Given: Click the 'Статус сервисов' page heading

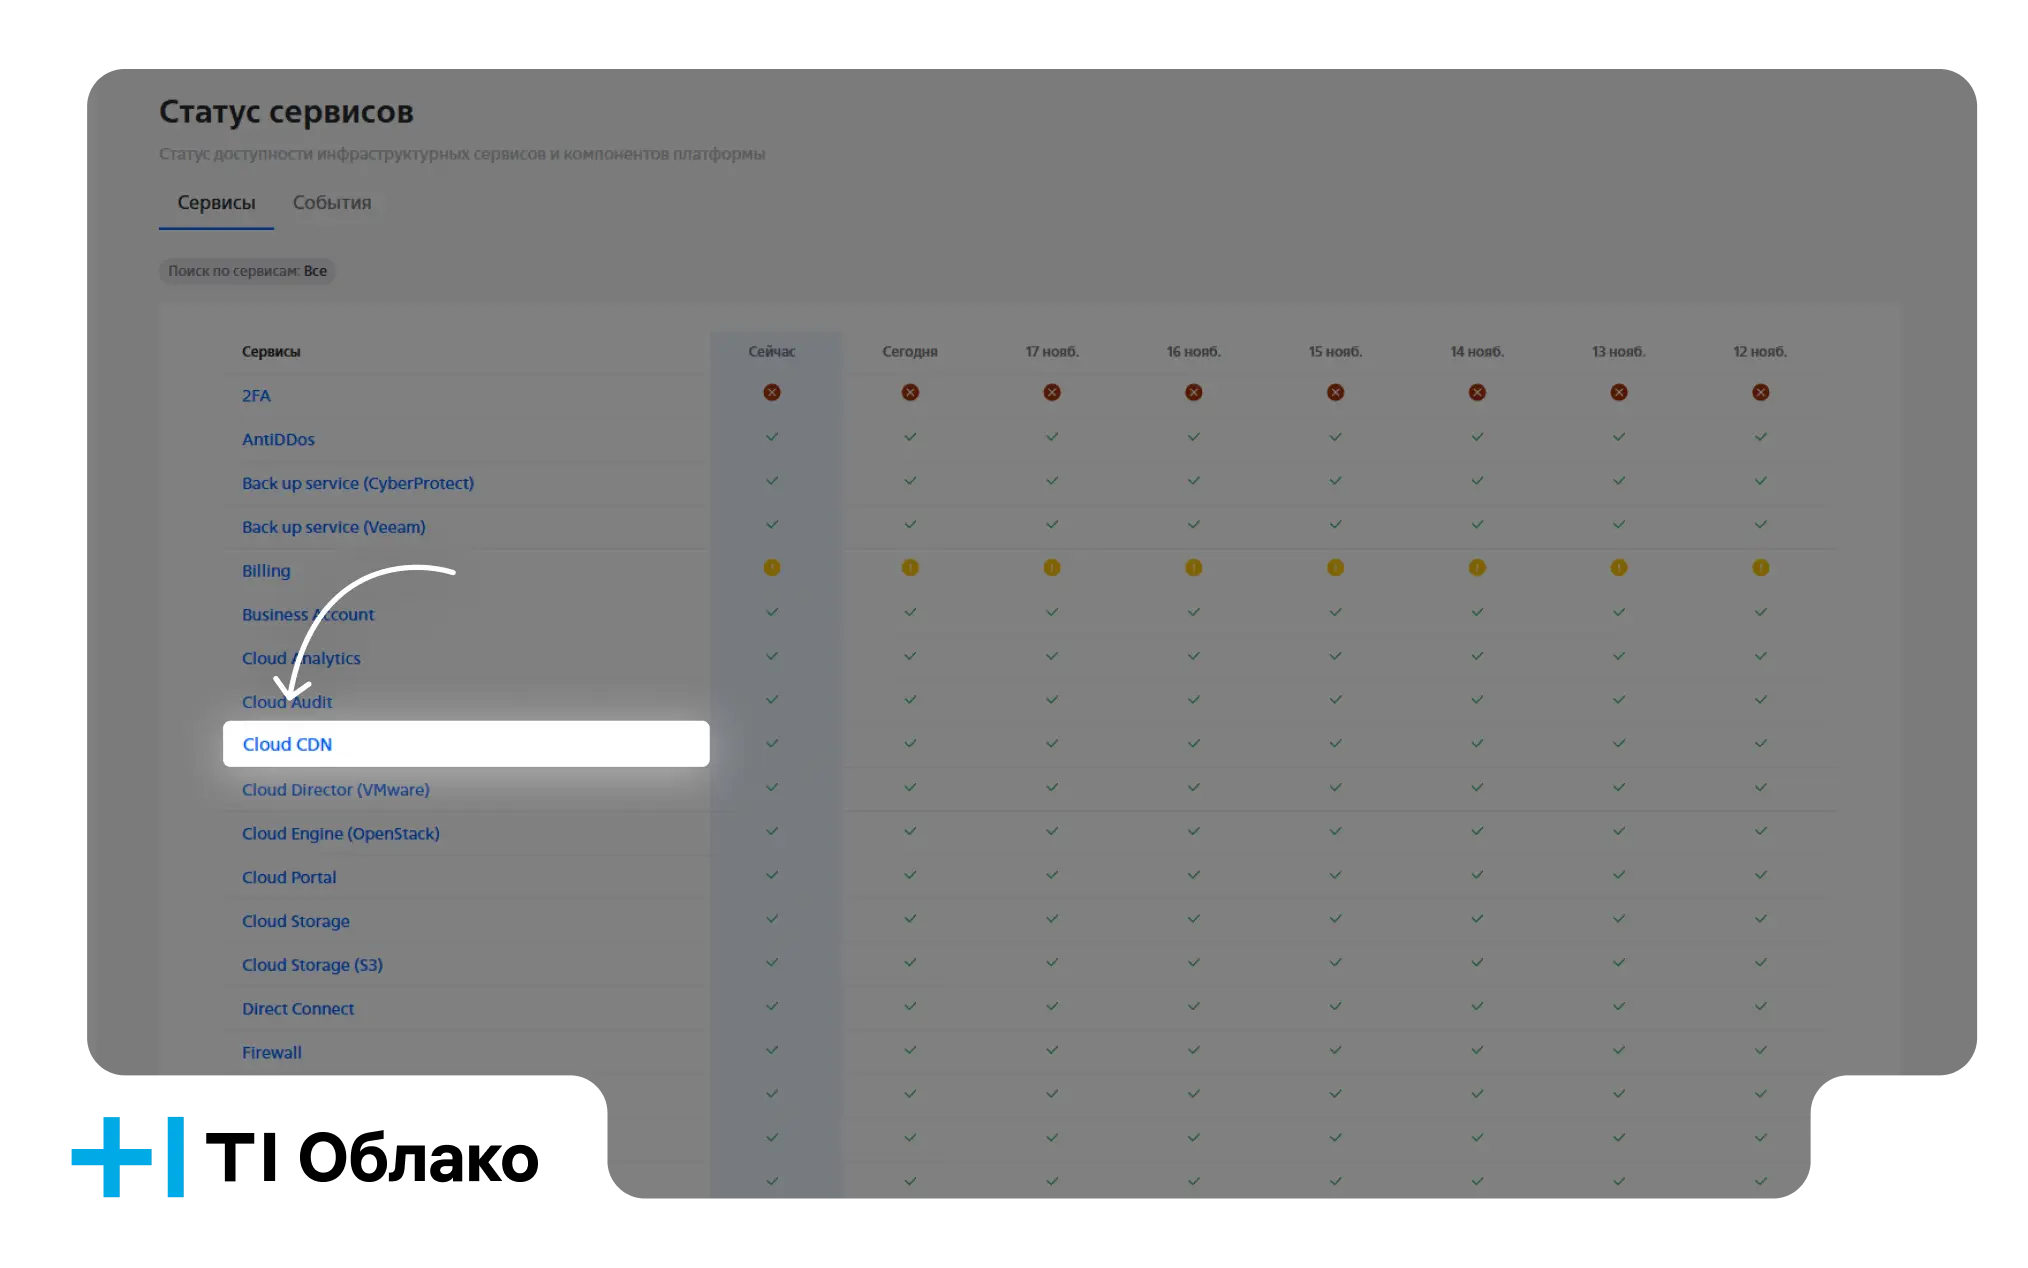Looking at the screenshot, I should click(x=287, y=112).
